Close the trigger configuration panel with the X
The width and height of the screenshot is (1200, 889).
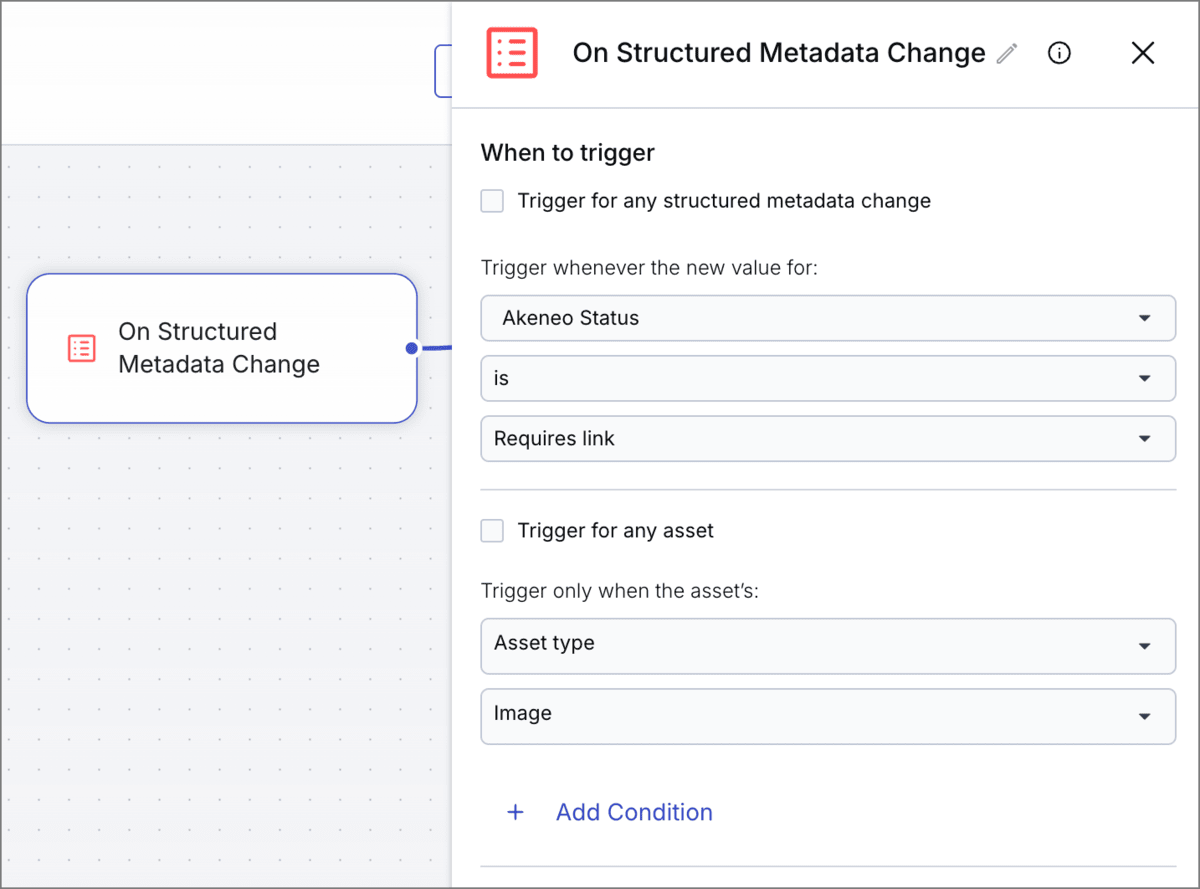point(1142,53)
